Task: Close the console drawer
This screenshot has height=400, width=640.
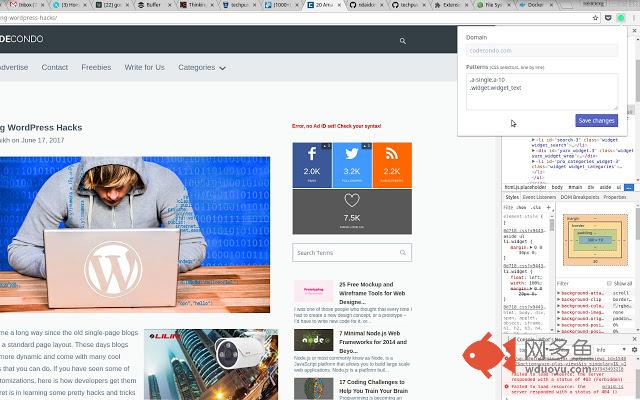Action: point(635,339)
